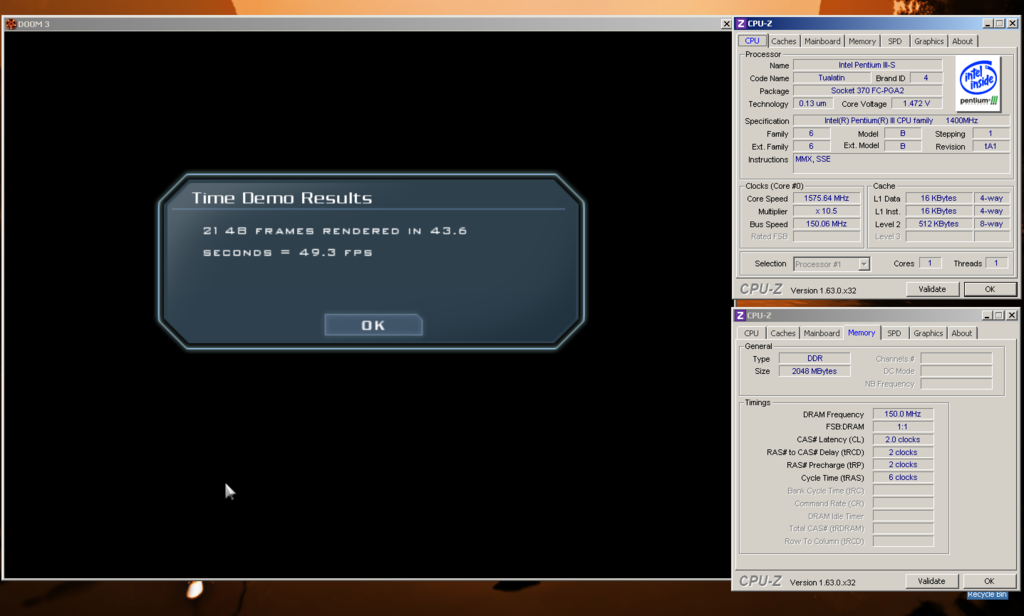Close the DOOM 3 window
This screenshot has height=616, width=1024.
(x=726, y=24)
